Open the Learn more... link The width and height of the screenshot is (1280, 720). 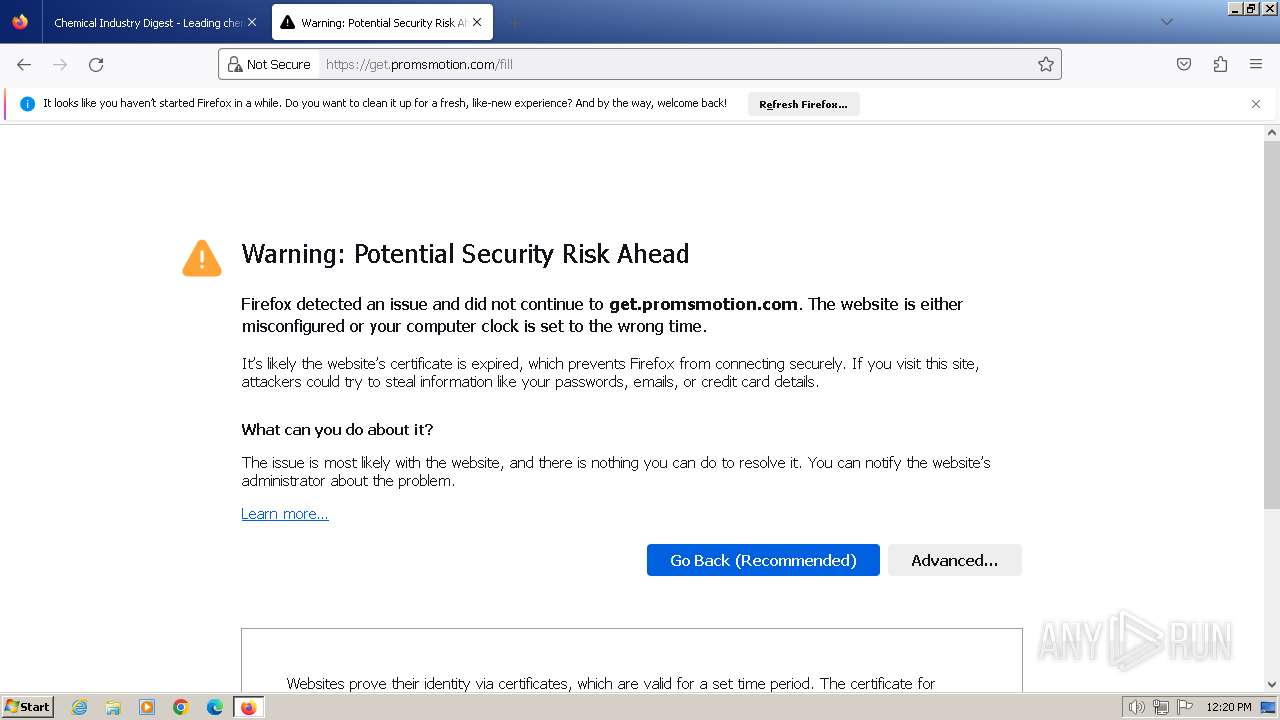[x=285, y=514]
